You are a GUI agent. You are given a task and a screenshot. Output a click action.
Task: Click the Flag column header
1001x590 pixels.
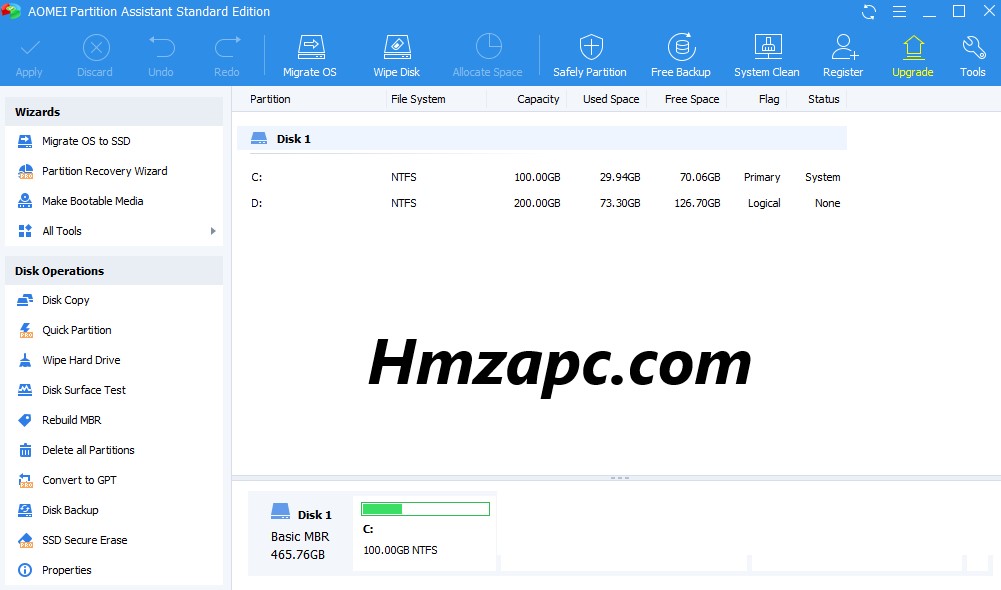[x=769, y=99]
